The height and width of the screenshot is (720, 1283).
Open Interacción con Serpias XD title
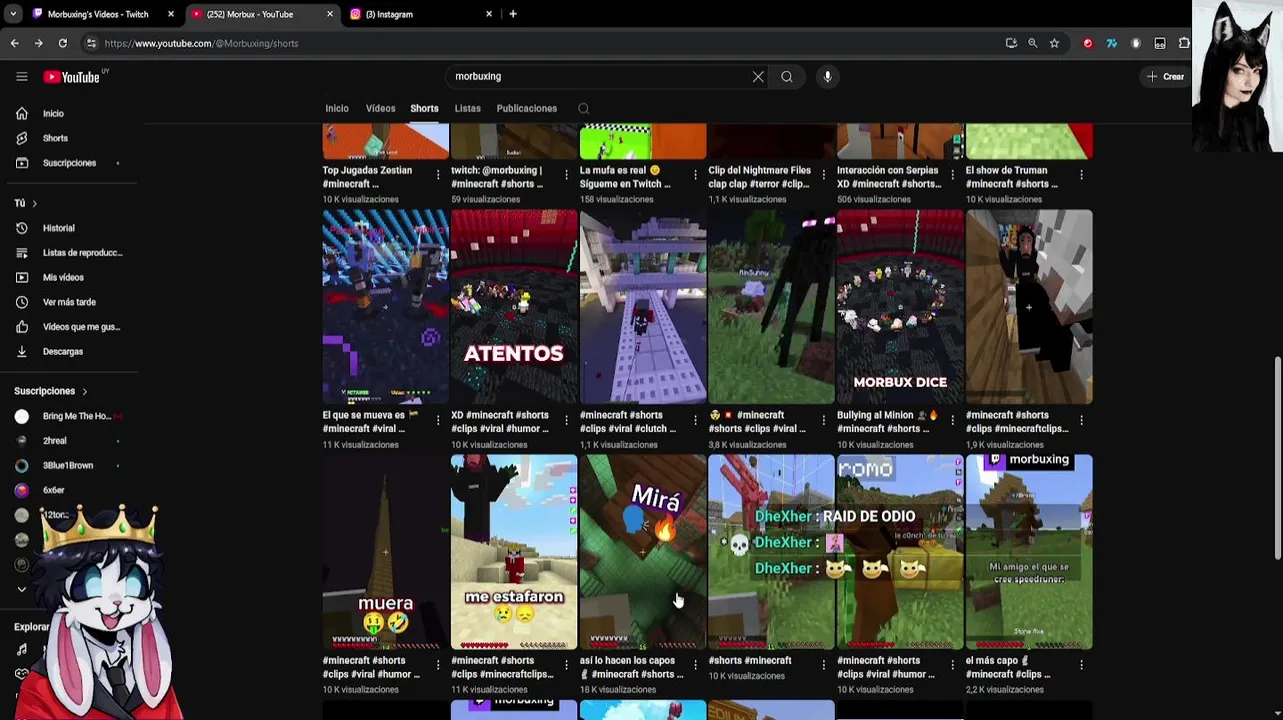pos(889,177)
